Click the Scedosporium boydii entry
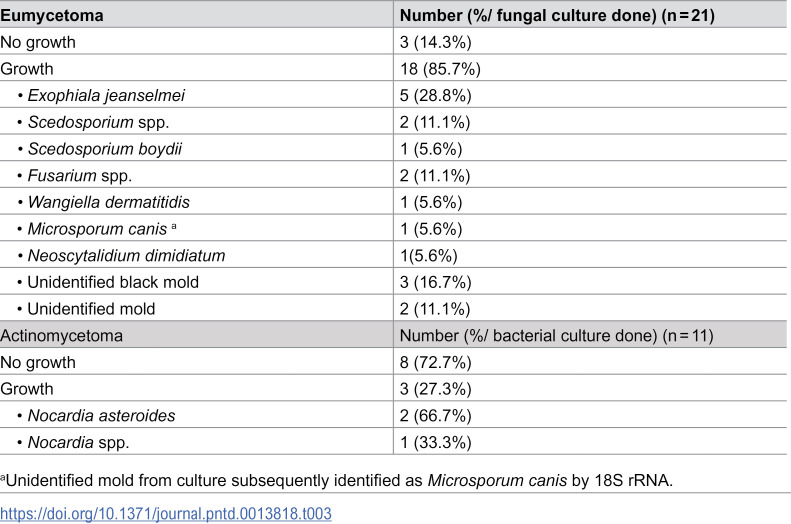The width and height of the screenshot is (791, 524). [104, 149]
